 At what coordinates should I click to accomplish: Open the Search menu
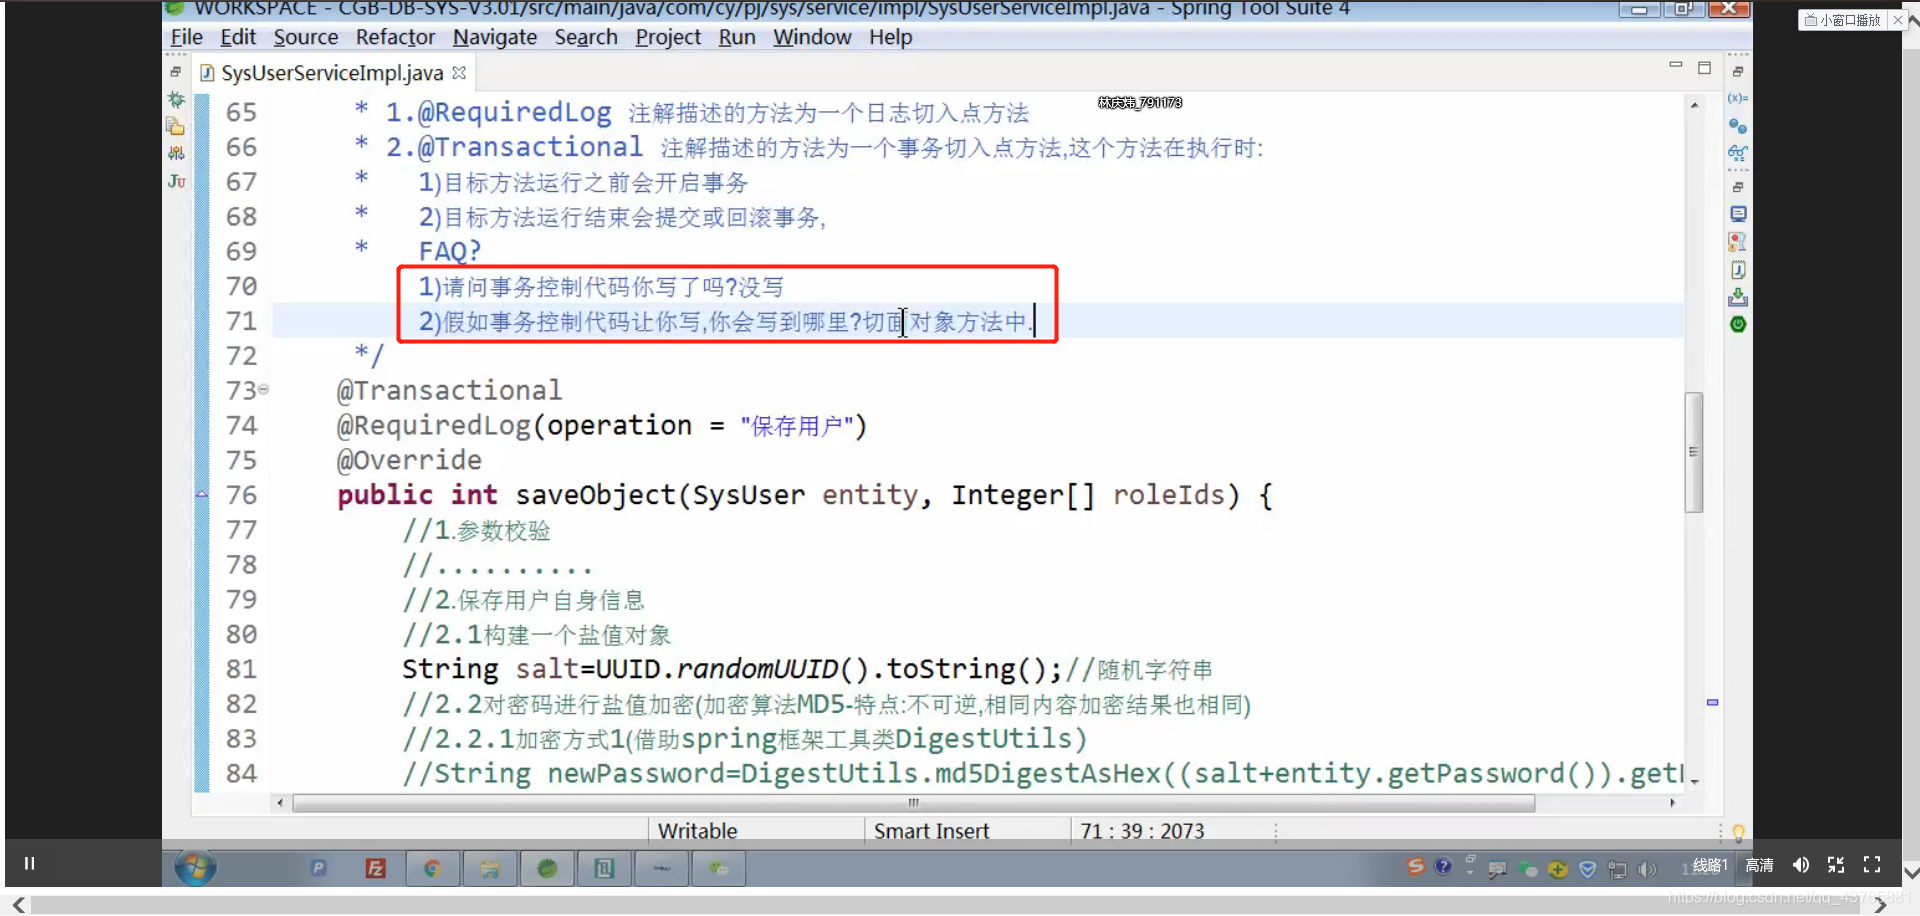(x=586, y=37)
